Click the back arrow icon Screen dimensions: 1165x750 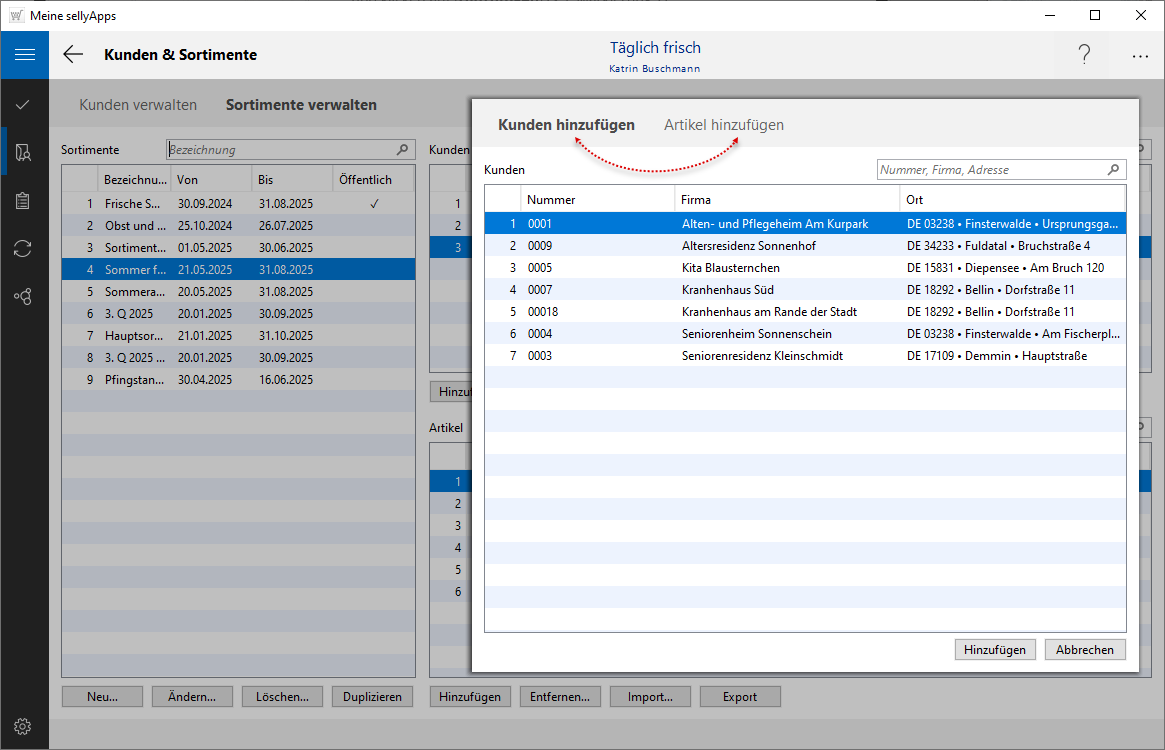[73, 55]
